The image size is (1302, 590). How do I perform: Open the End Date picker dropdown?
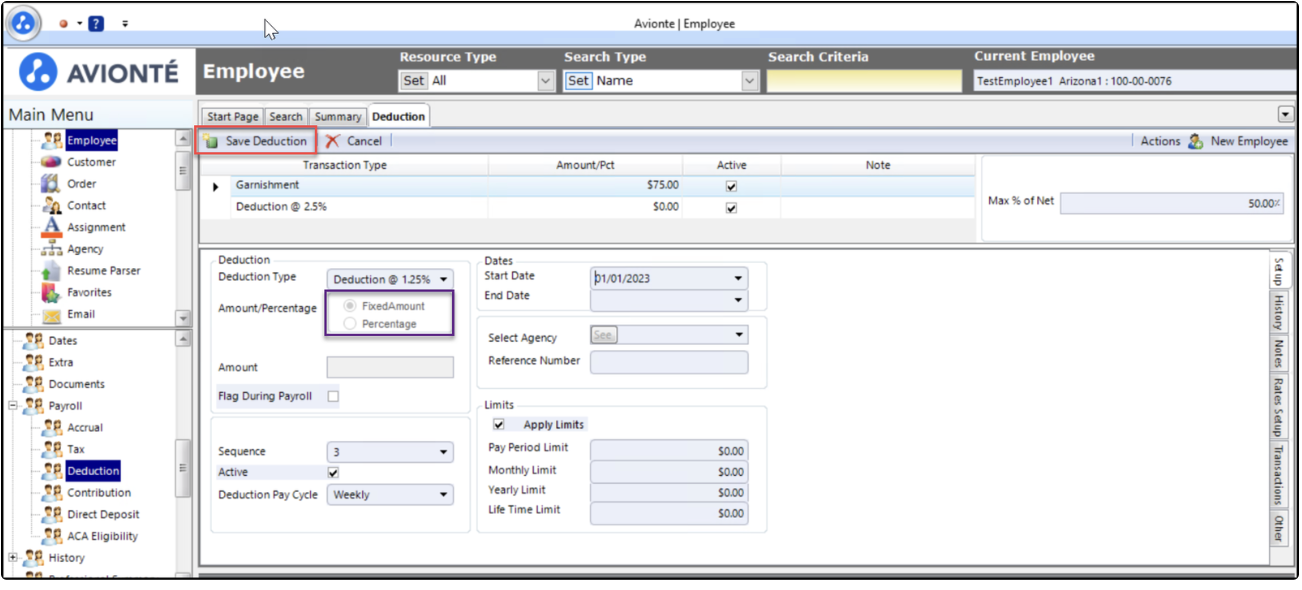(739, 300)
